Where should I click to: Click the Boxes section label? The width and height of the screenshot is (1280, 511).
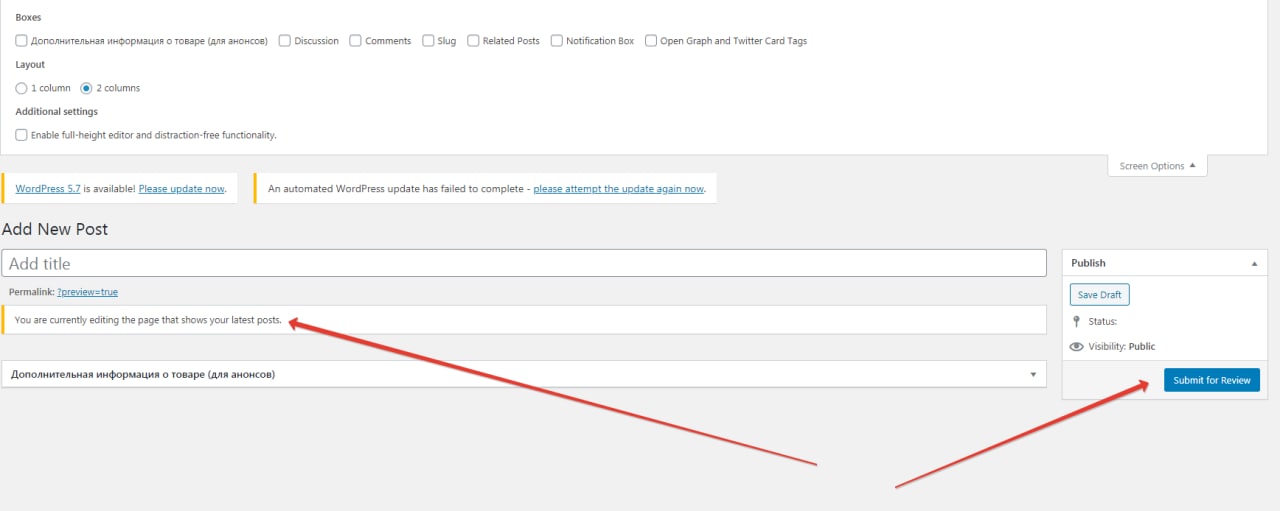click(29, 18)
